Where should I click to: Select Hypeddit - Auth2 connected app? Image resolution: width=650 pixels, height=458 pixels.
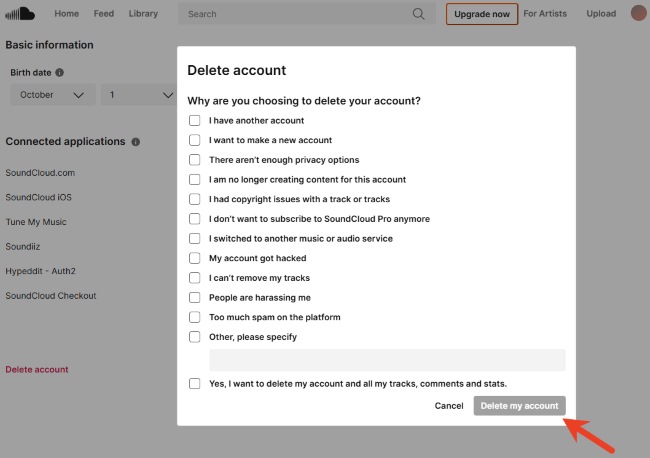pyautogui.click(x=40, y=271)
